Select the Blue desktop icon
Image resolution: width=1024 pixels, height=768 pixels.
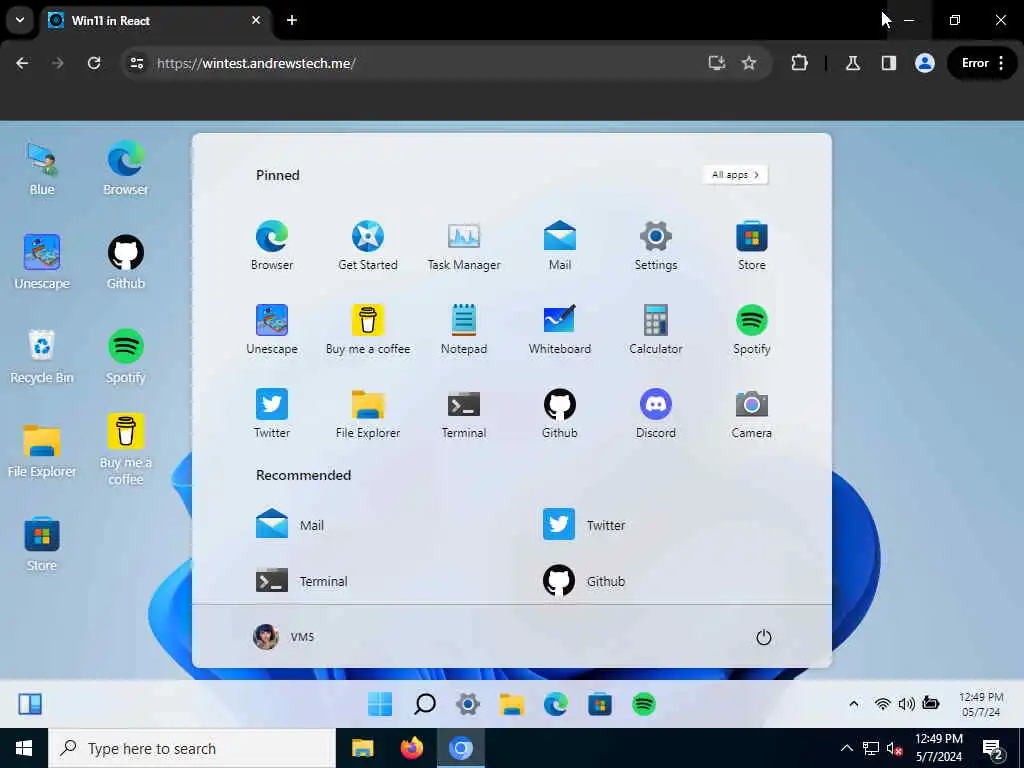click(42, 168)
